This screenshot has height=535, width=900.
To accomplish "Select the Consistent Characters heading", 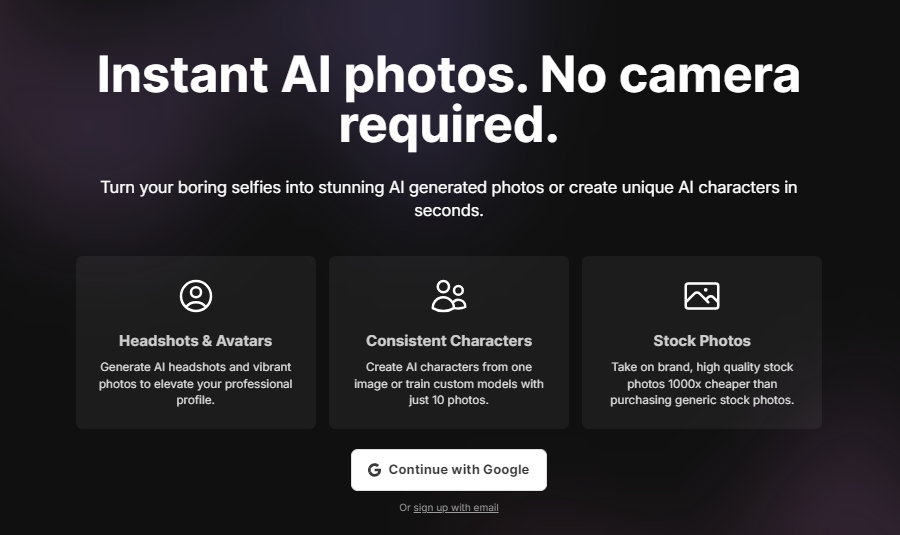I will pos(449,341).
